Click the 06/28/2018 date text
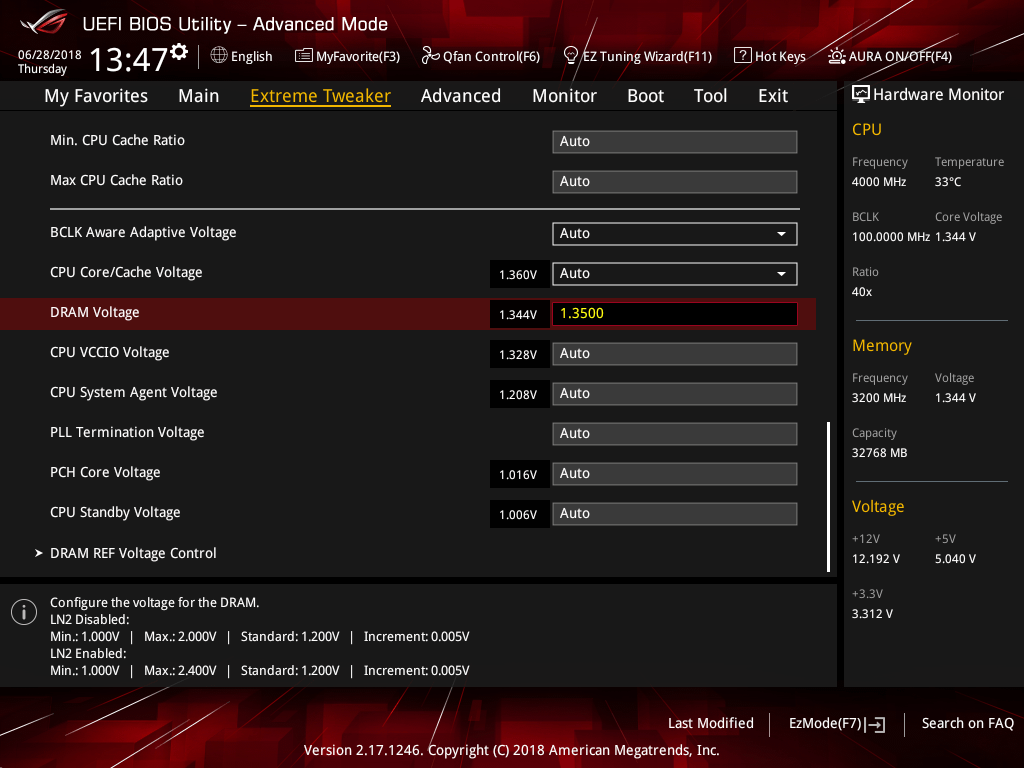The height and width of the screenshot is (768, 1024). [50, 55]
